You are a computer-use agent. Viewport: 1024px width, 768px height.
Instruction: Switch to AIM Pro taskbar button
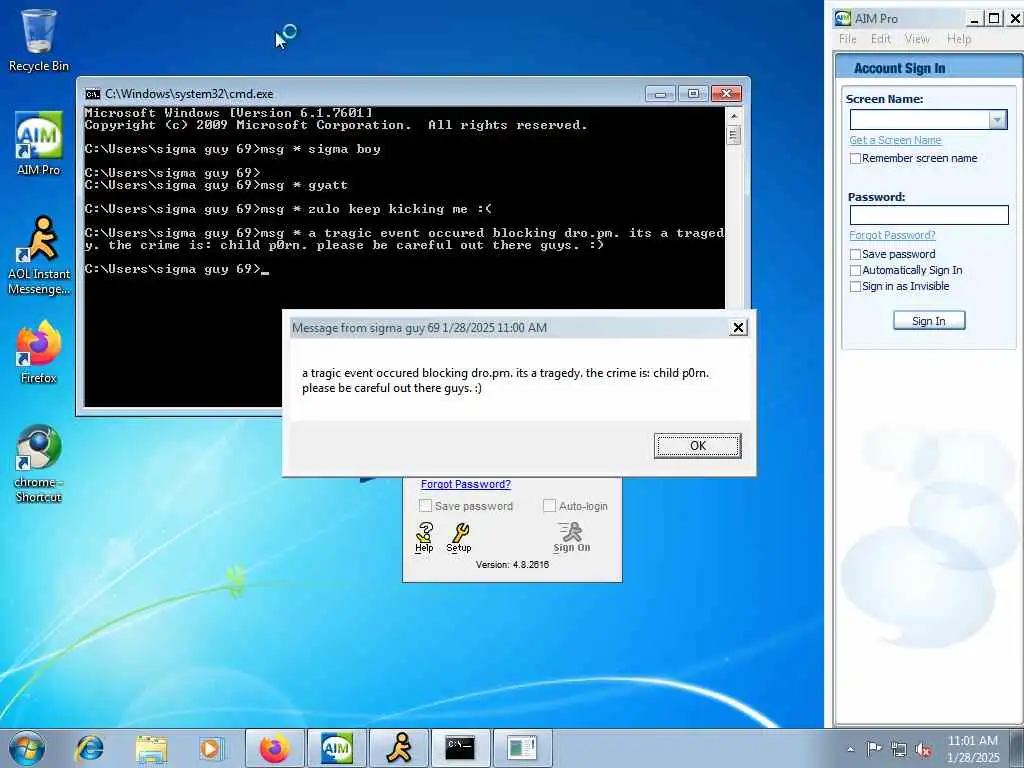coord(337,748)
